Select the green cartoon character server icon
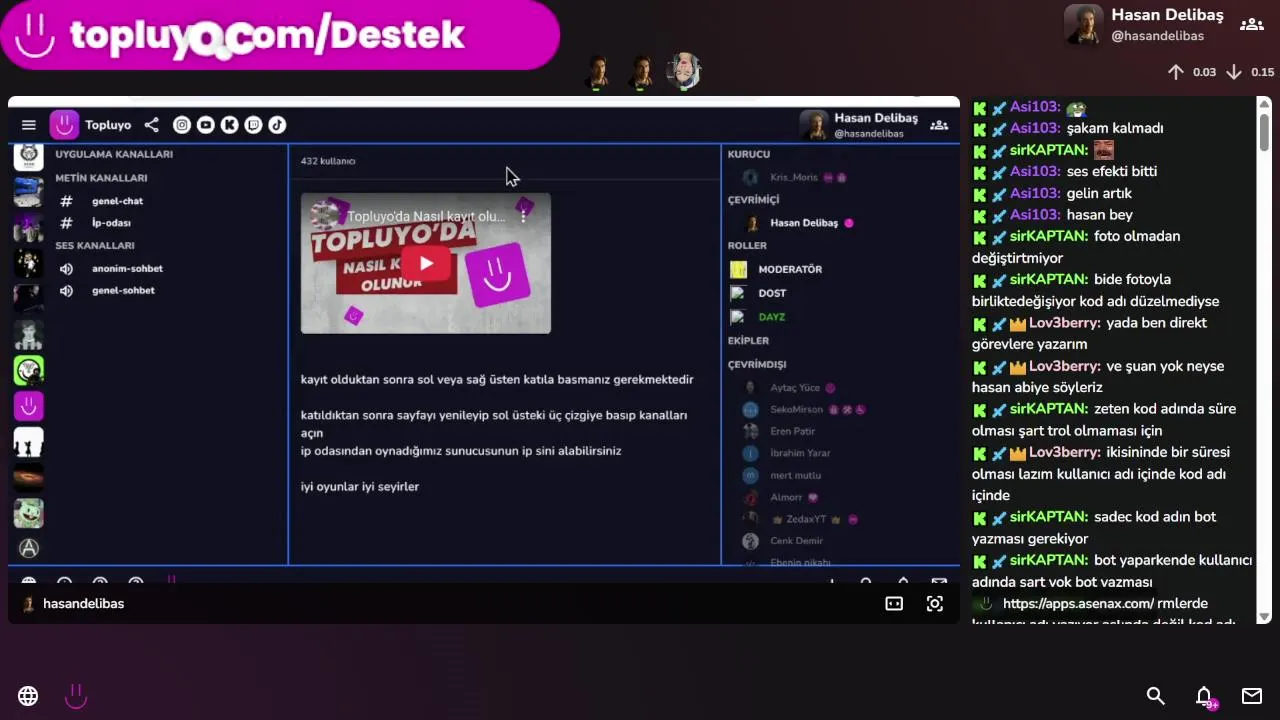The height and width of the screenshot is (720, 1280). pyautogui.click(x=29, y=513)
